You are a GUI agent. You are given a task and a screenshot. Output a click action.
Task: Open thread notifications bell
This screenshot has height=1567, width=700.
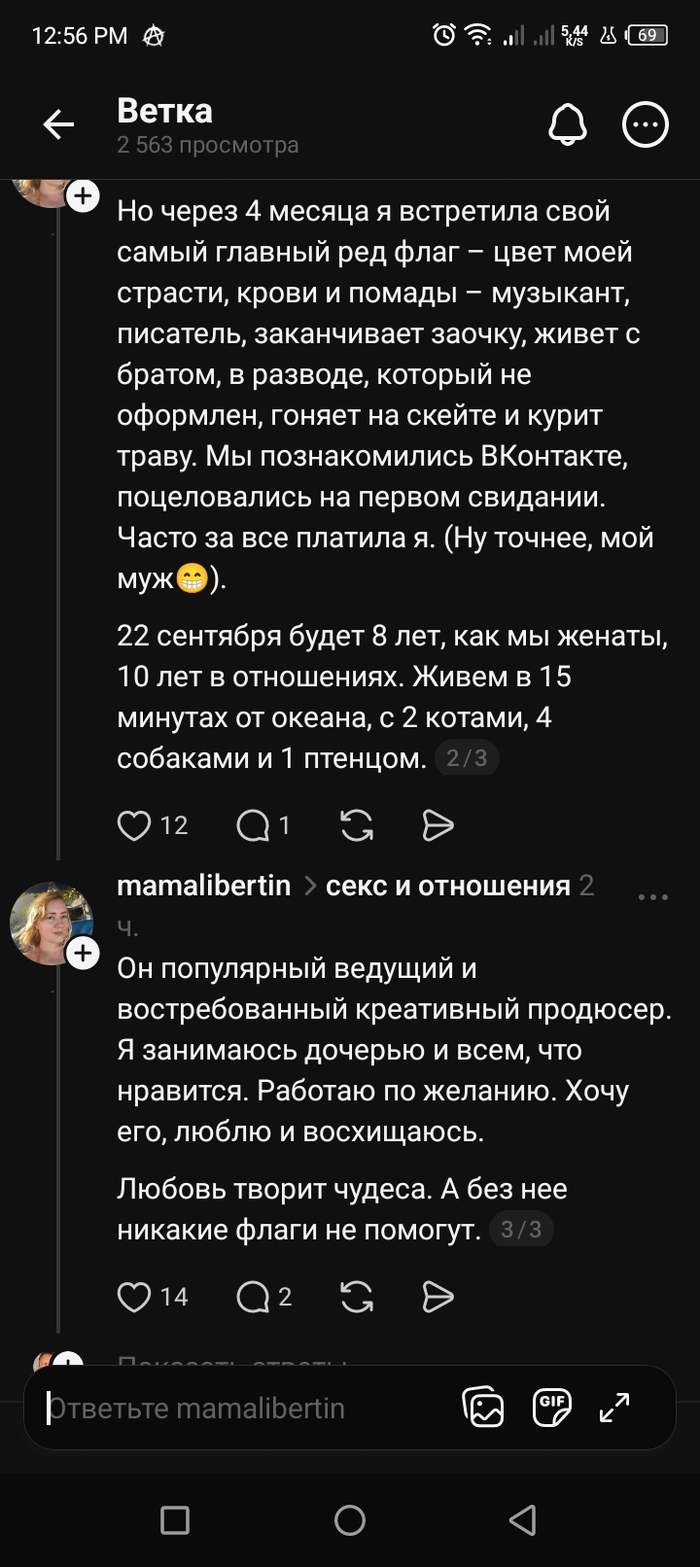pyautogui.click(x=568, y=125)
